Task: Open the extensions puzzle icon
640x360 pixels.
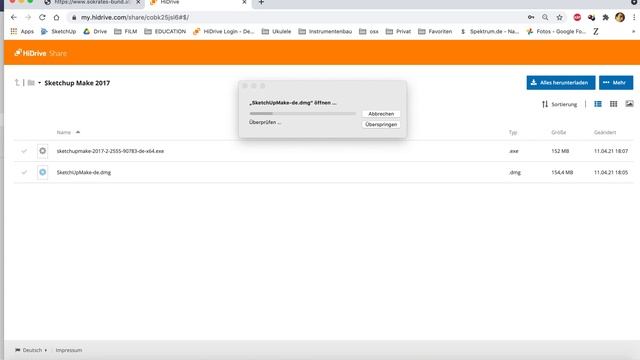Action: coord(606,18)
